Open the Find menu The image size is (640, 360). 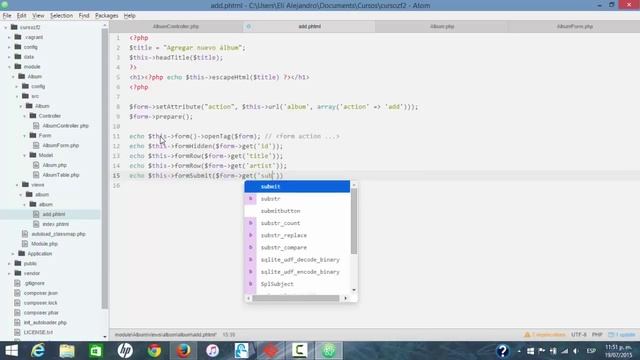[84, 16]
